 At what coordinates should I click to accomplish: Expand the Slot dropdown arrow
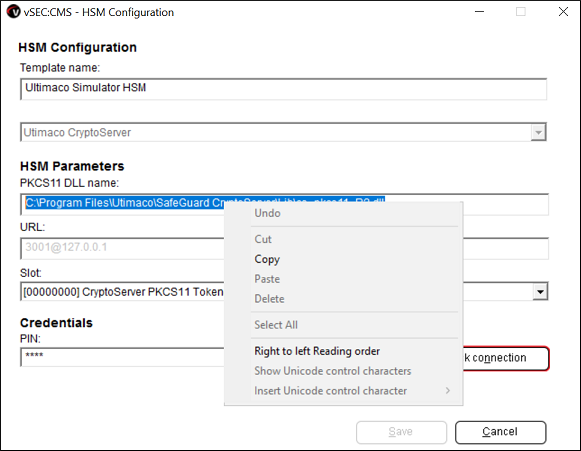[540, 292]
